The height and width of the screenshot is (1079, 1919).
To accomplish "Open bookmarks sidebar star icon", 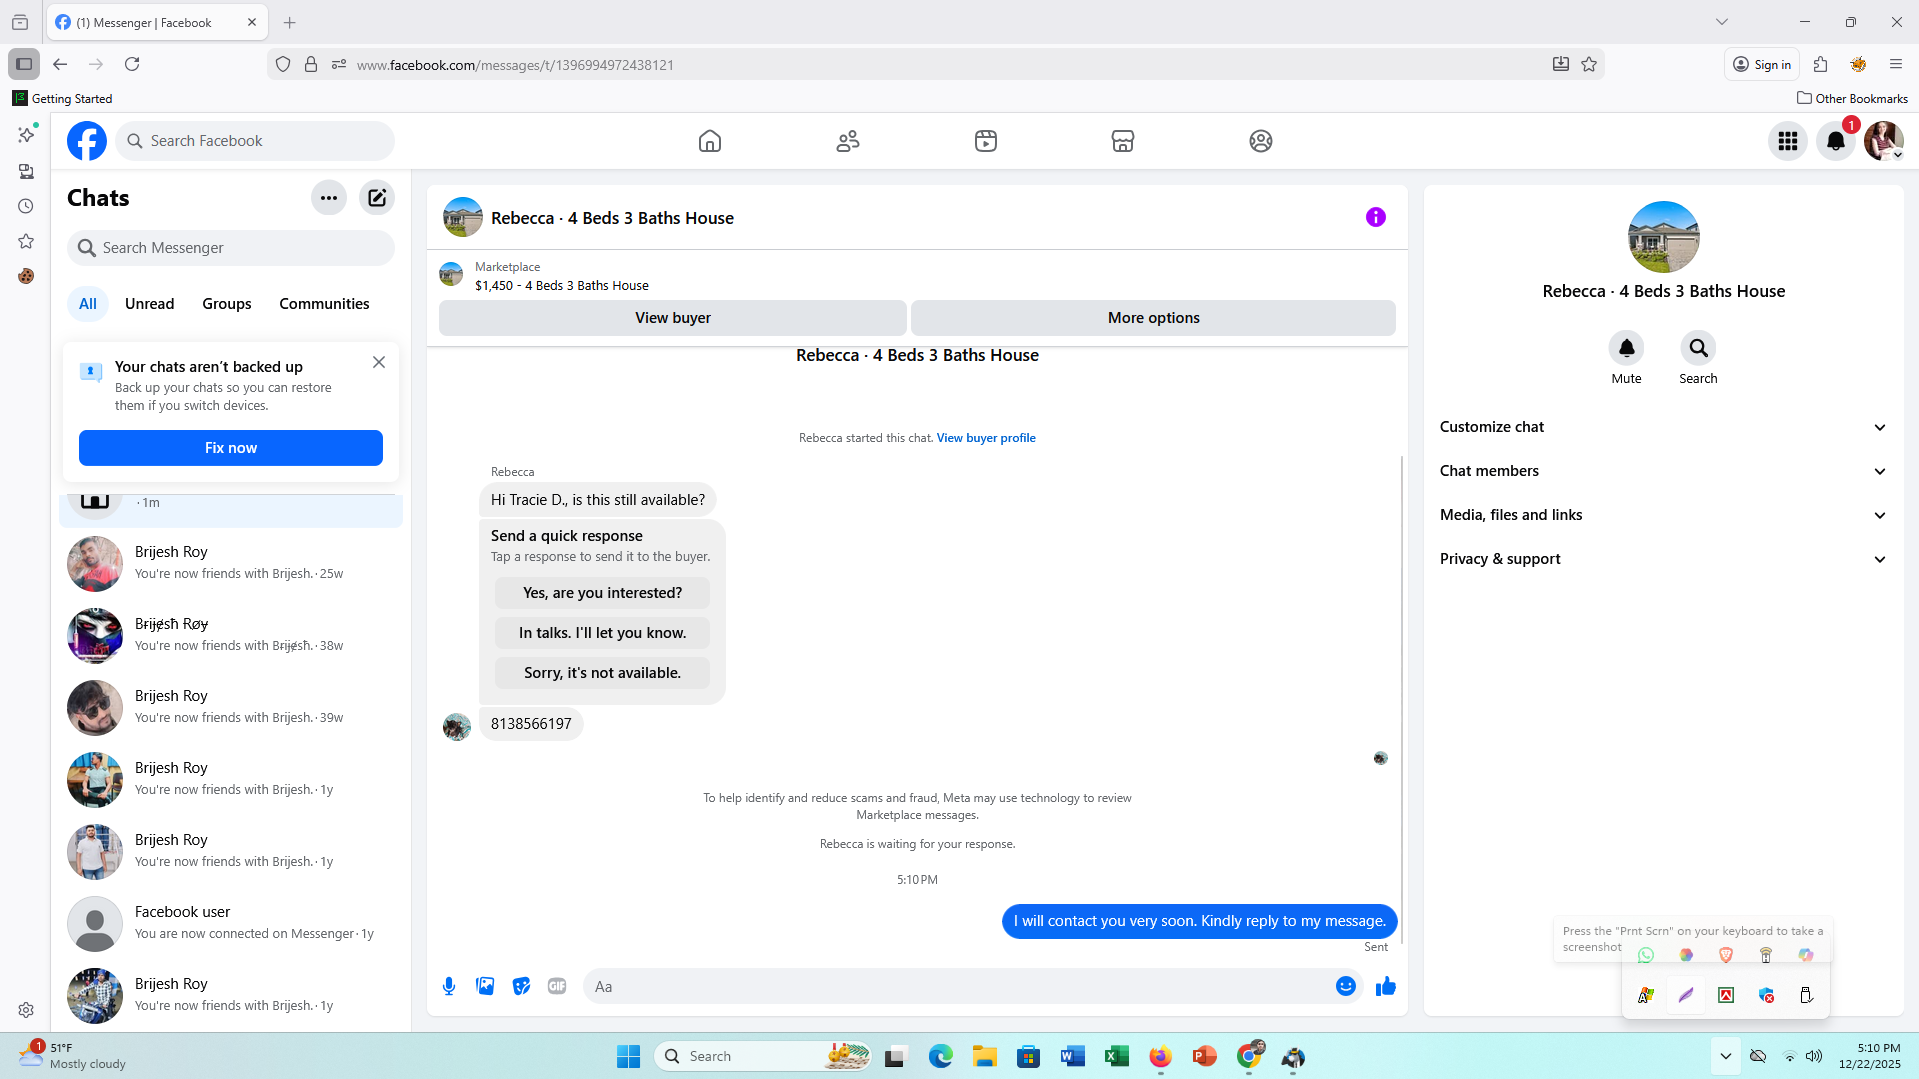I will click(x=26, y=241).
